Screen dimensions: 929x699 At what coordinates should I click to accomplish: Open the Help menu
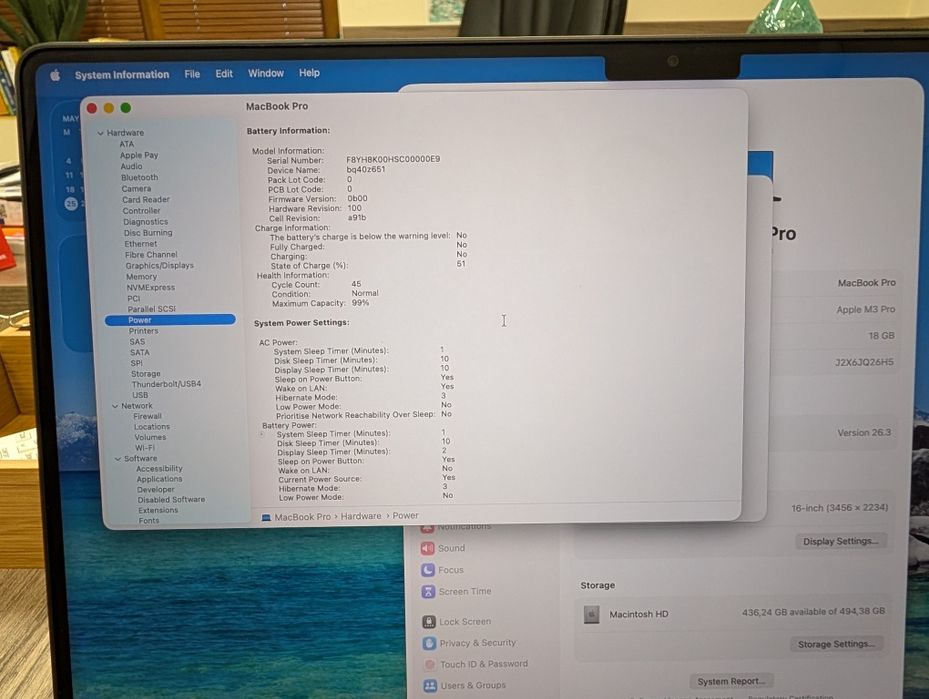click(x=309, y=72)
